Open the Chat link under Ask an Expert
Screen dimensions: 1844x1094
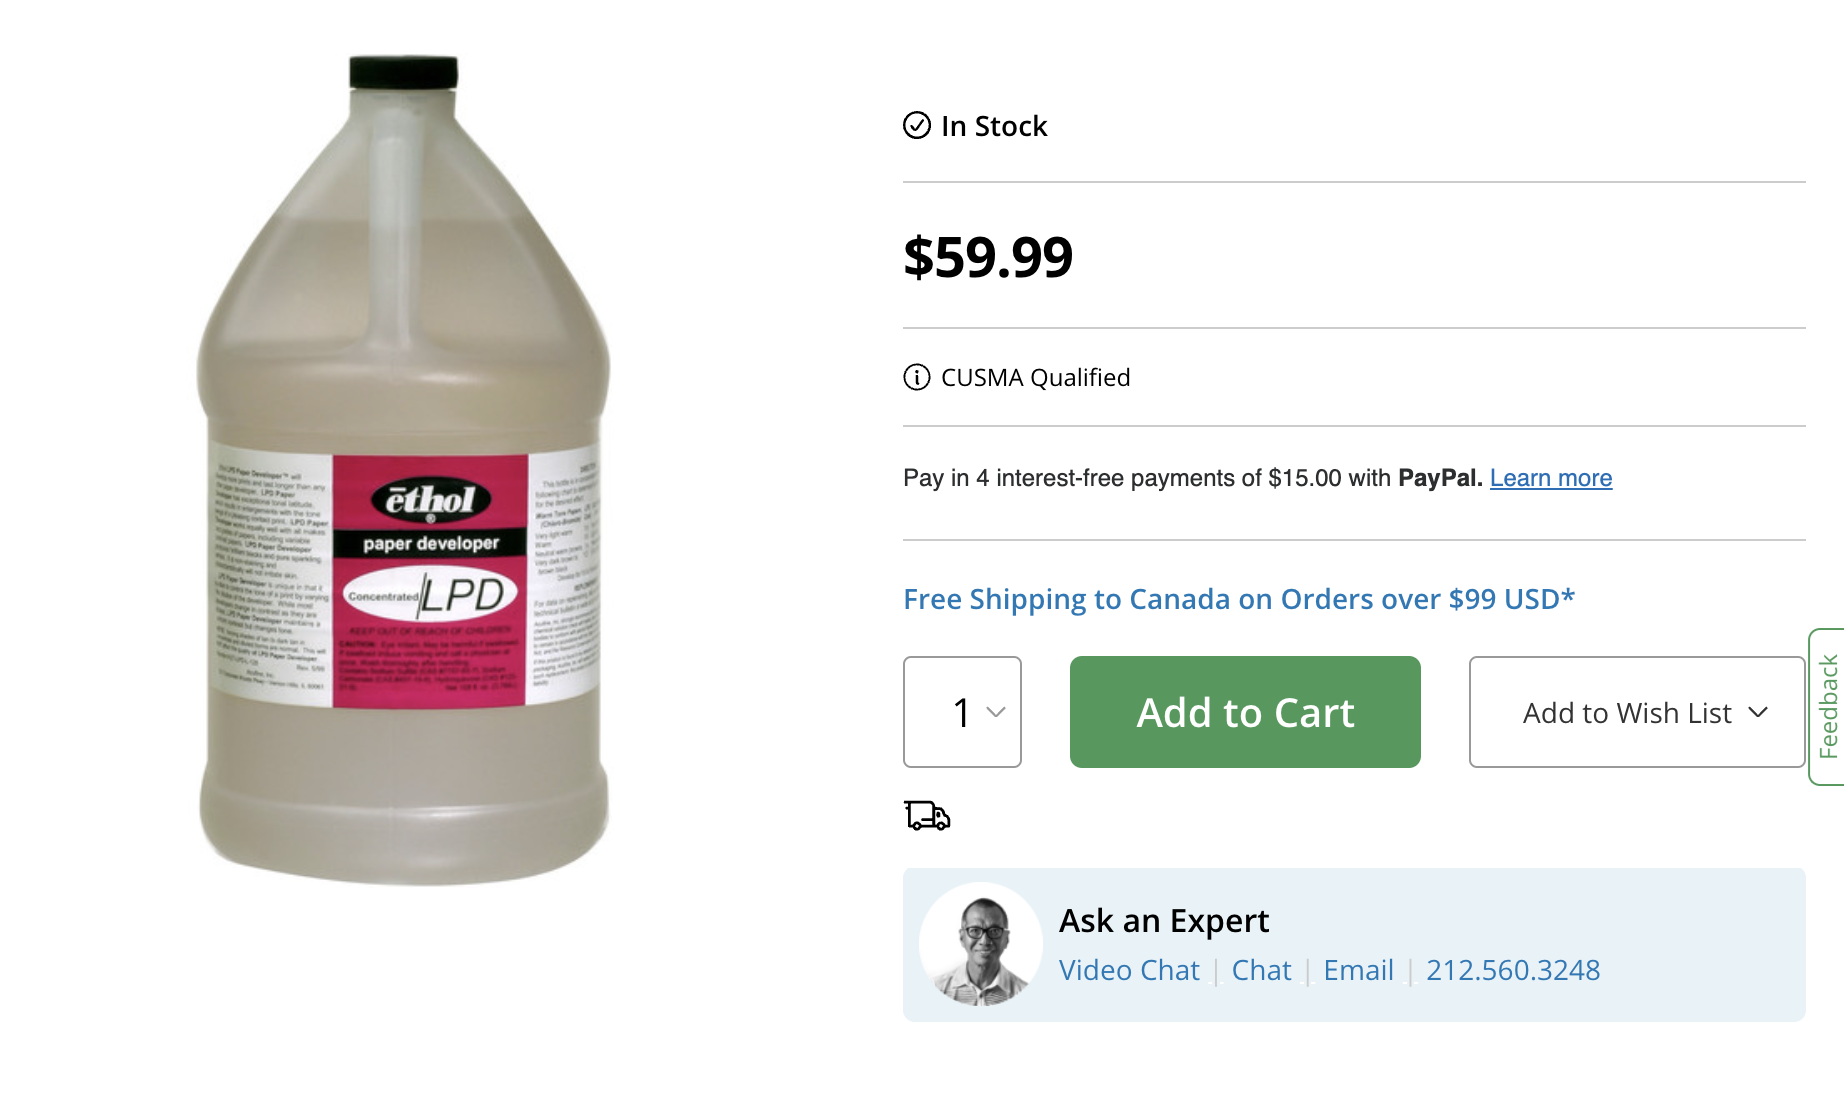[1261, 970]
